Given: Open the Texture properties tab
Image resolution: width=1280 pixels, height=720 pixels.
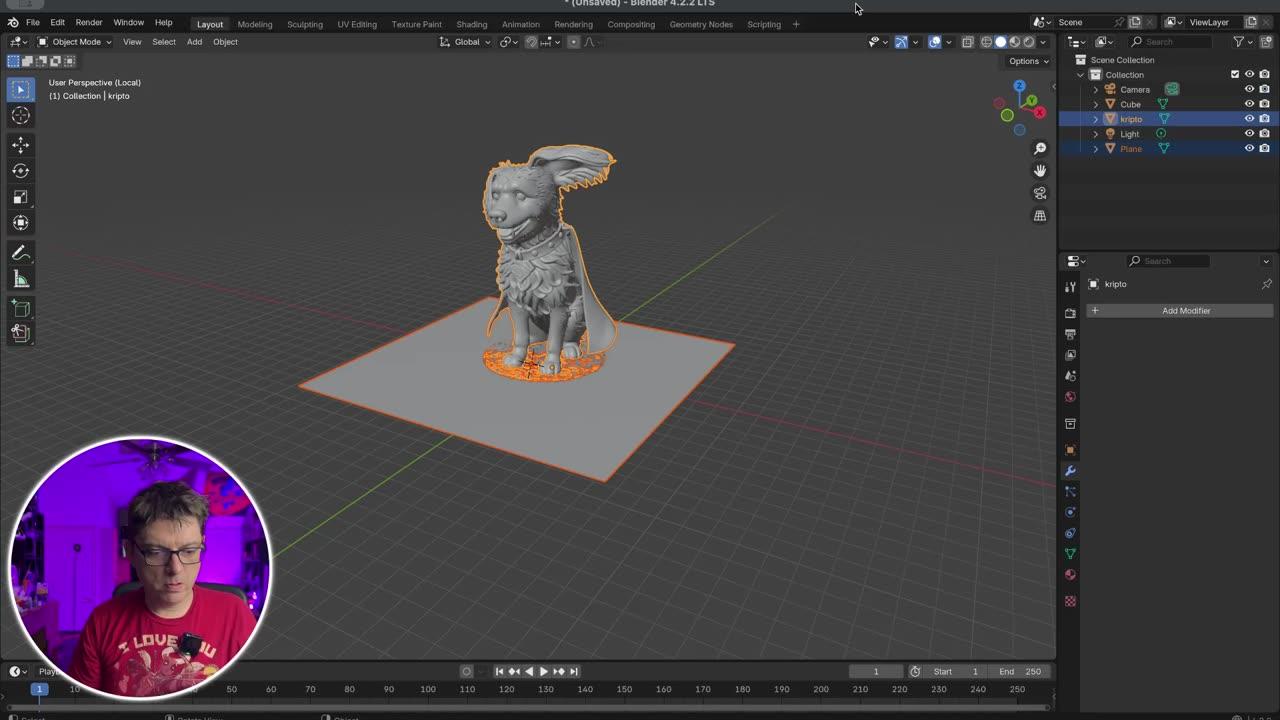Looking at the screenshot, I should [1070, 601].
